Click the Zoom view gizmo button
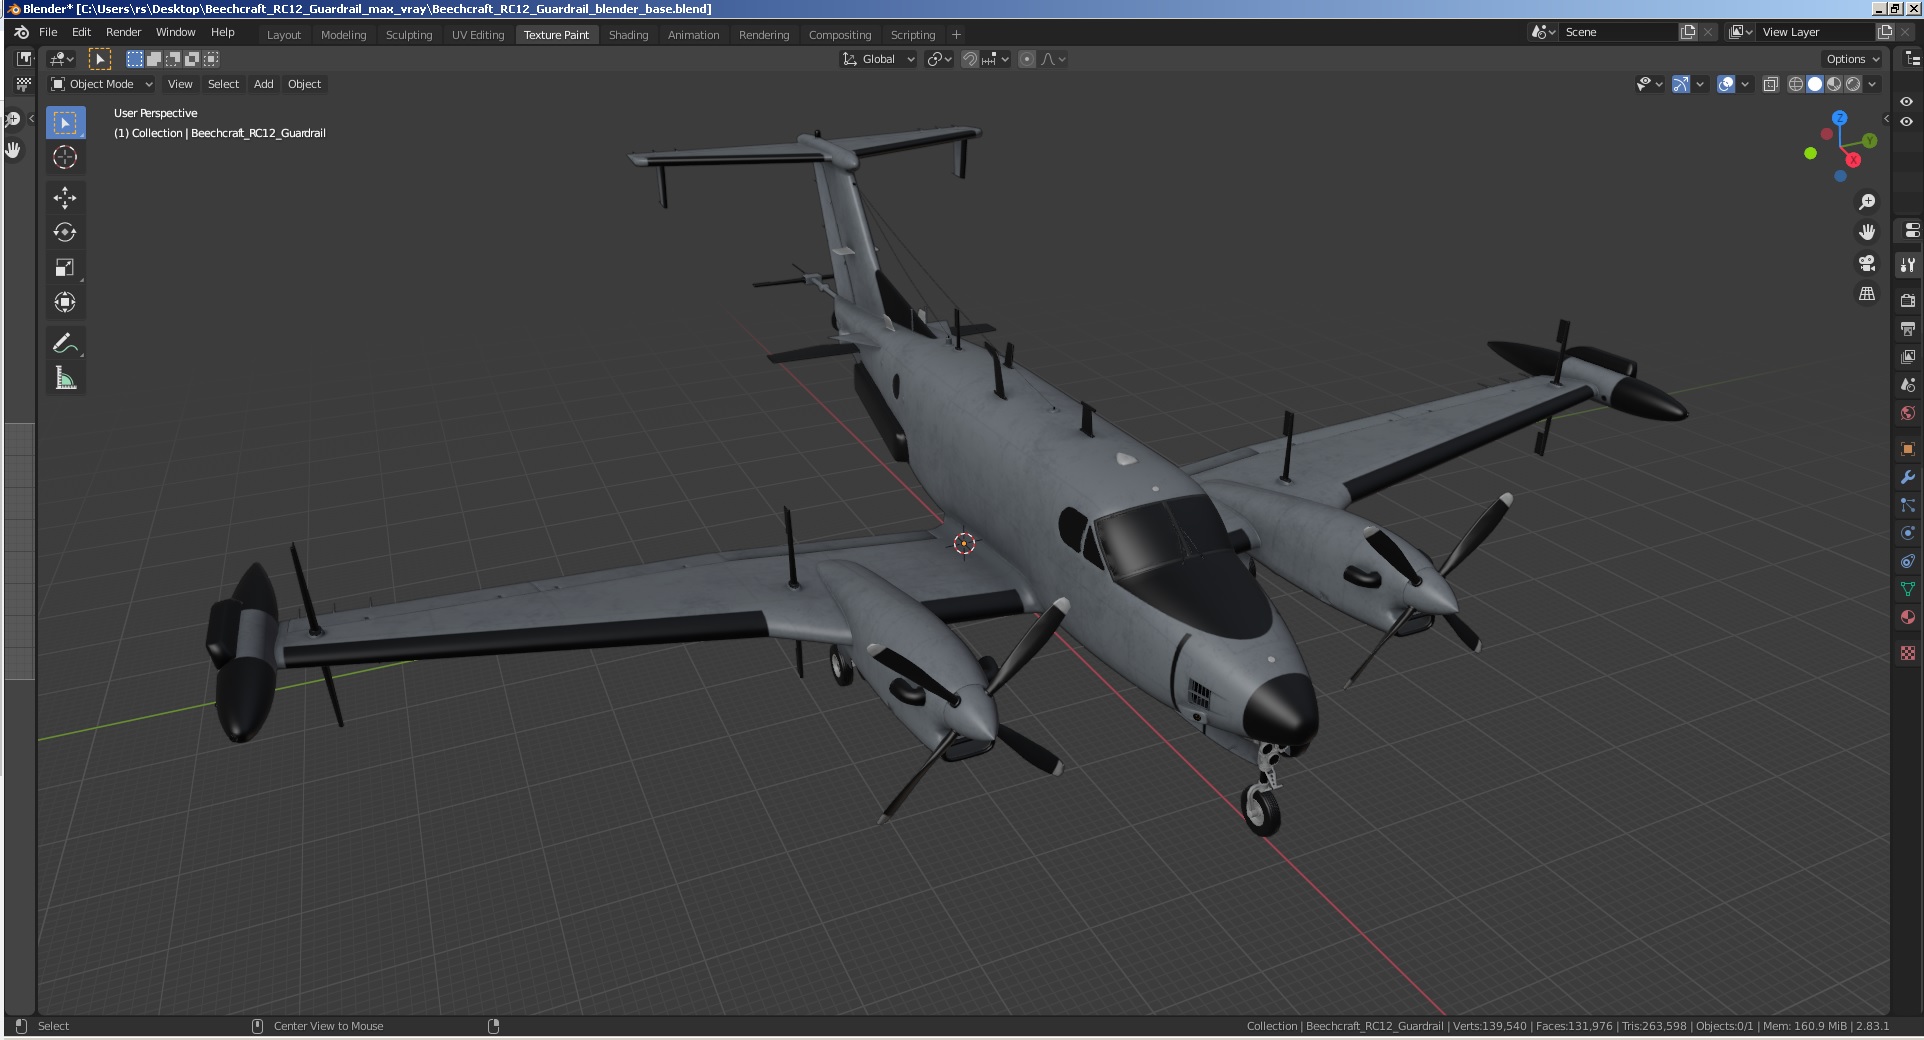This screenshot has width=1924, height=1040. click(1867, 202)
